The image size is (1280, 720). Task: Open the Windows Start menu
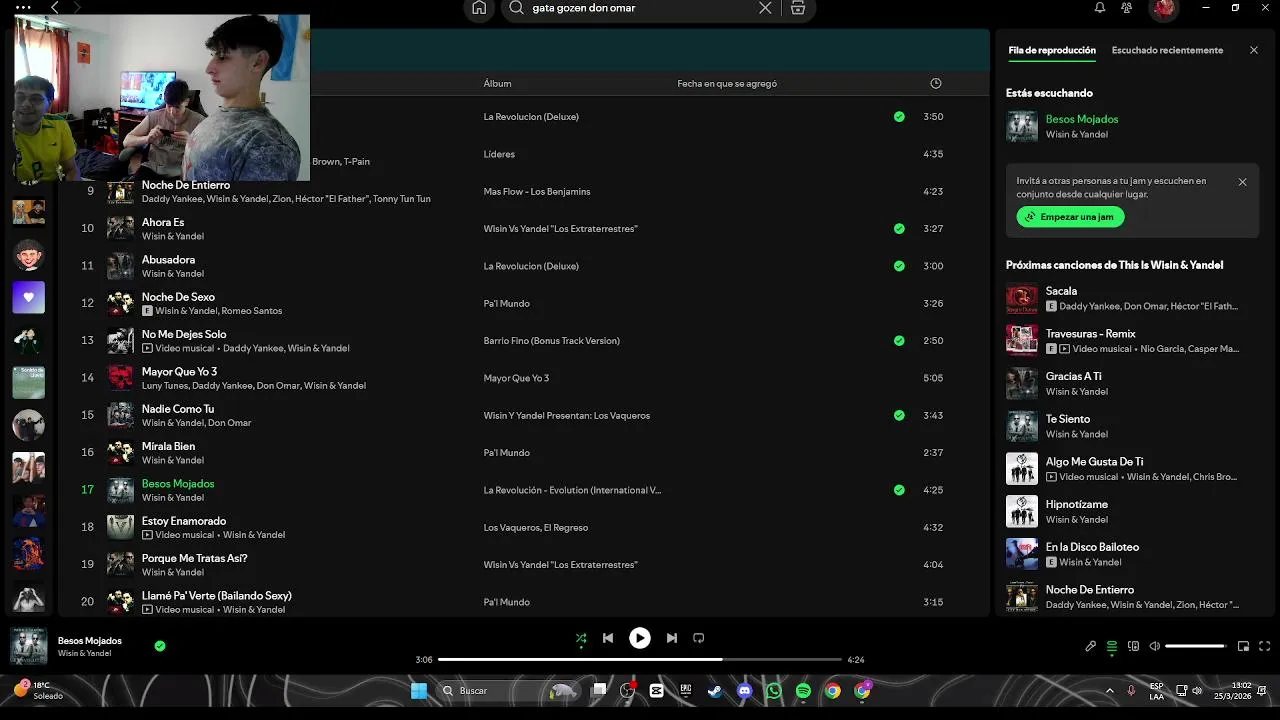tap(419, 690)
